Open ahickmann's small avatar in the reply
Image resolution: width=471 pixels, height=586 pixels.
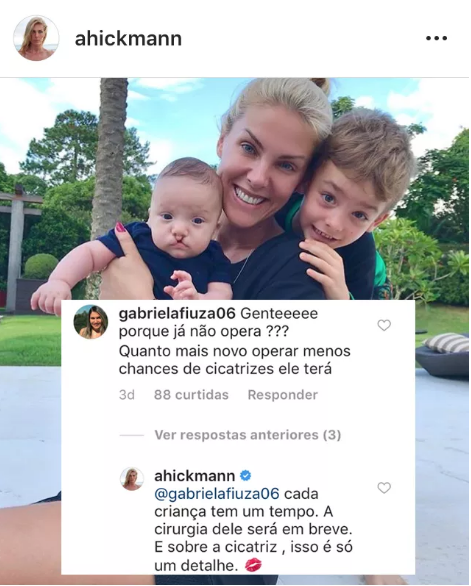point(132,479)
